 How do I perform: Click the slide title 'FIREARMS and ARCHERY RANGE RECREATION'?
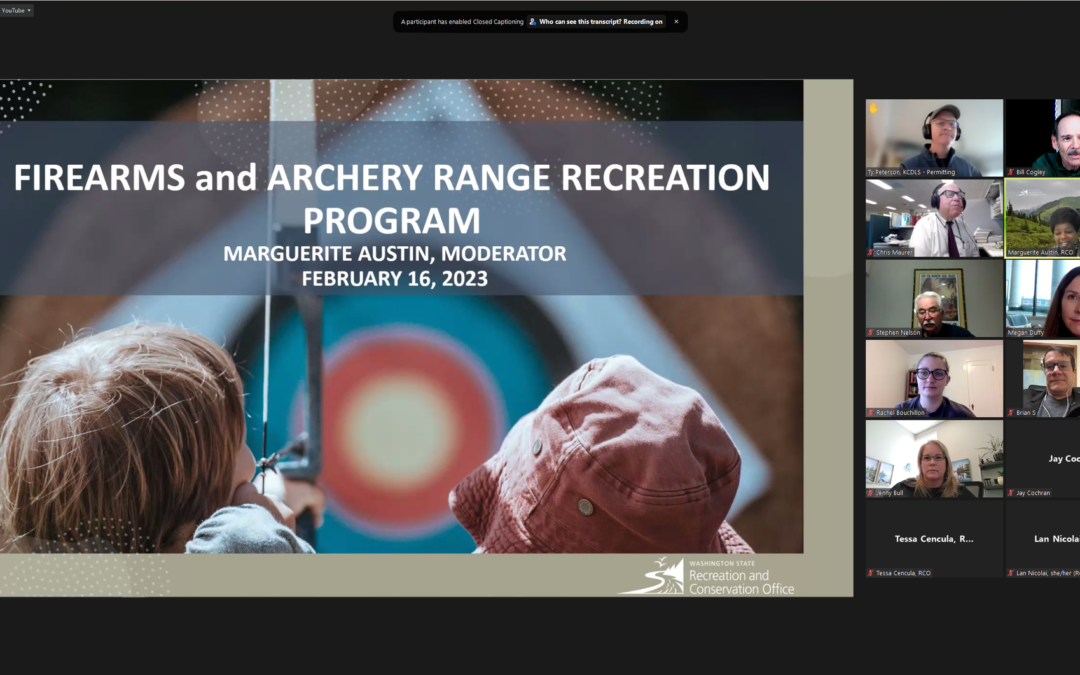click(x=391, y=177)
